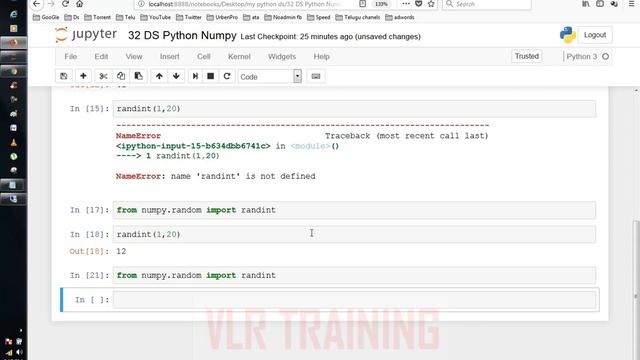Open the Pocket save icon
Screen dimensions: 640x360
coord(418,4)
